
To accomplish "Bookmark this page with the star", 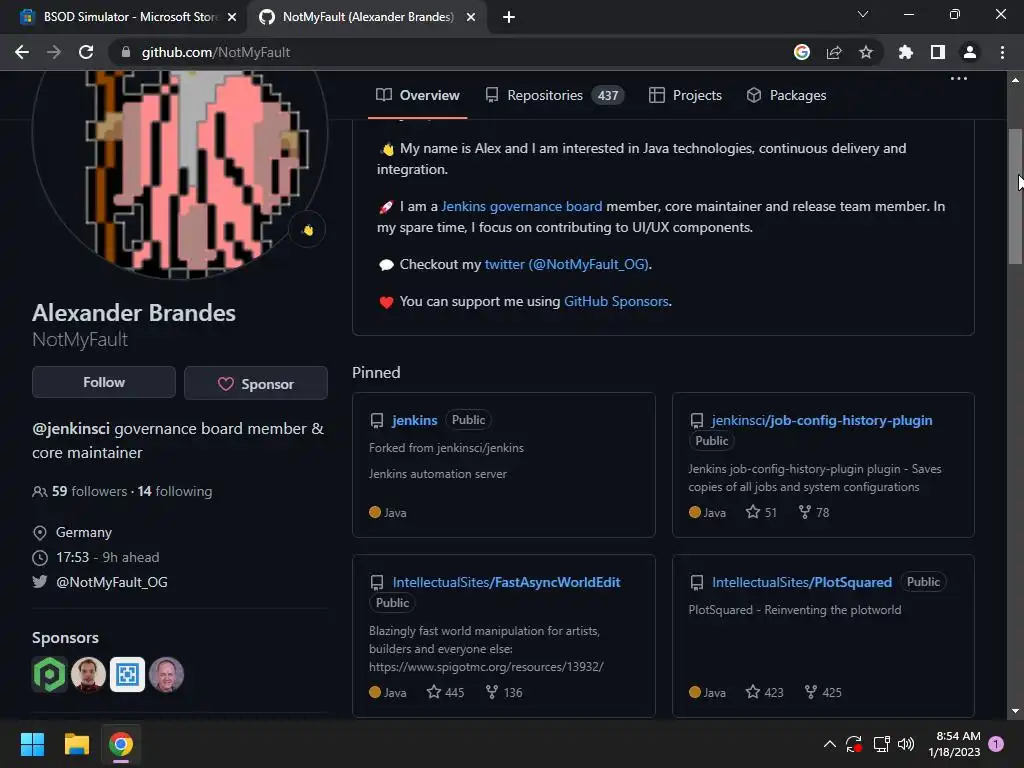I will (x=866, y=52).
